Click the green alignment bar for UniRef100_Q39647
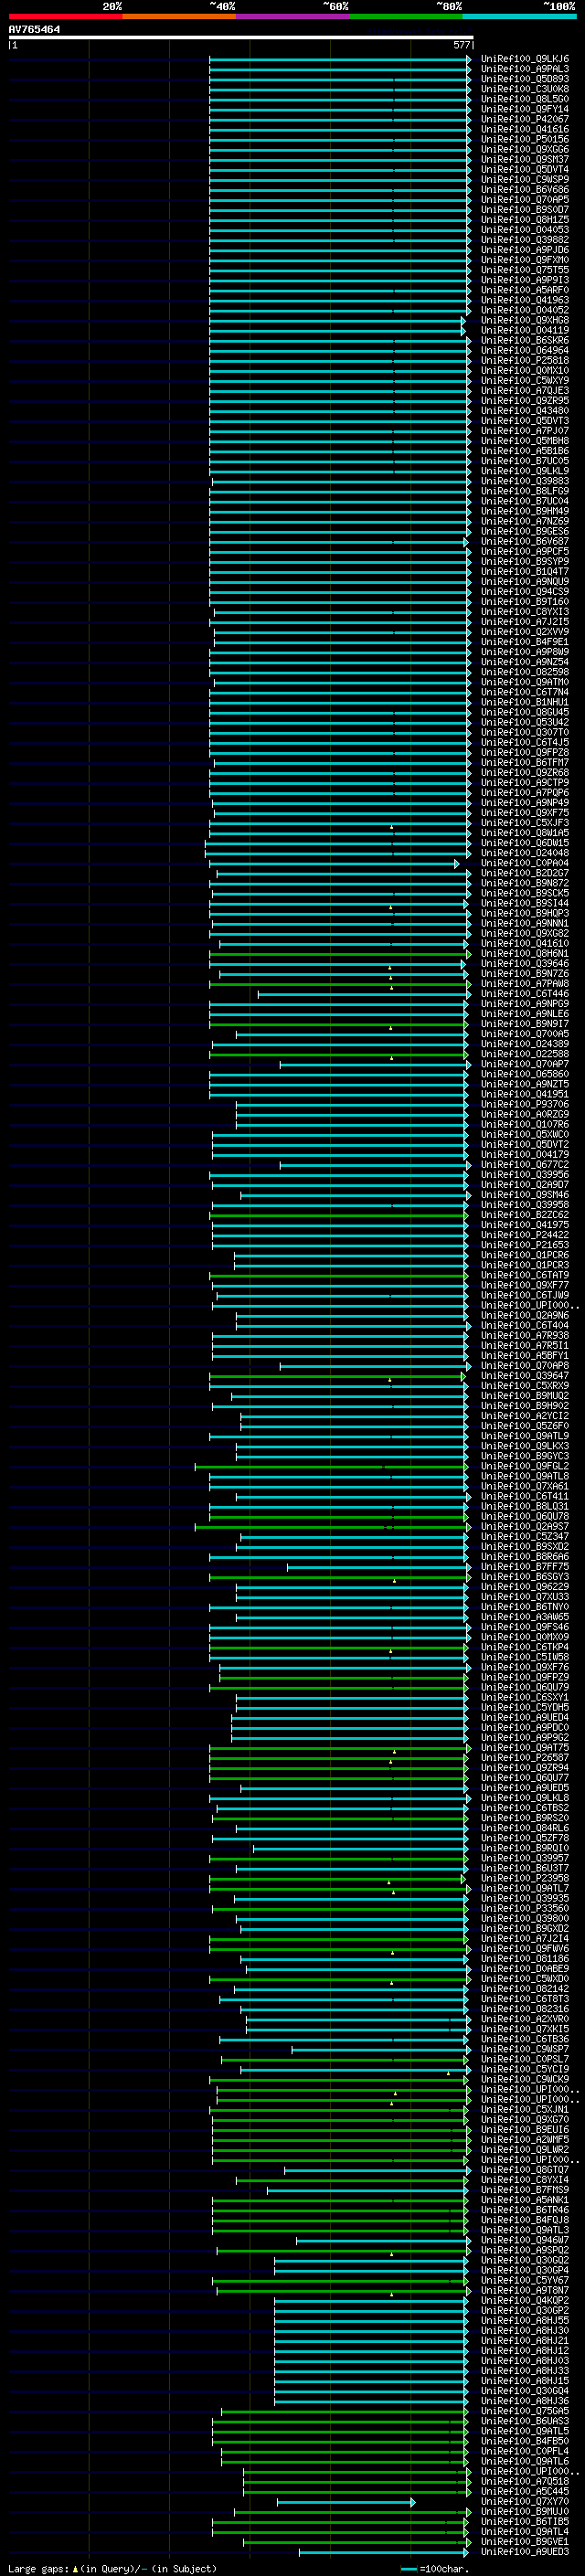This screenshot has width=585, height=2576. 337,1376
